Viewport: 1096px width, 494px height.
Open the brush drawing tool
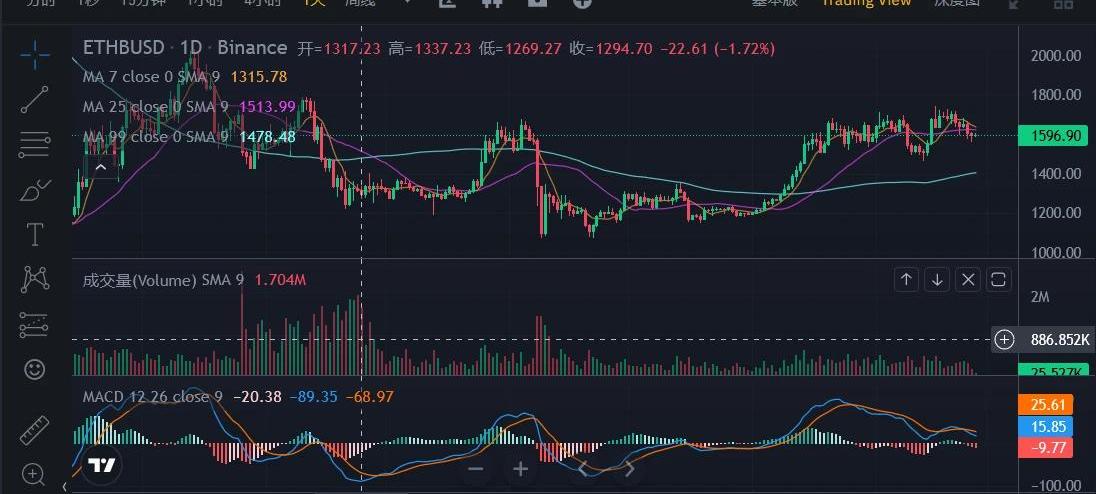35,189
